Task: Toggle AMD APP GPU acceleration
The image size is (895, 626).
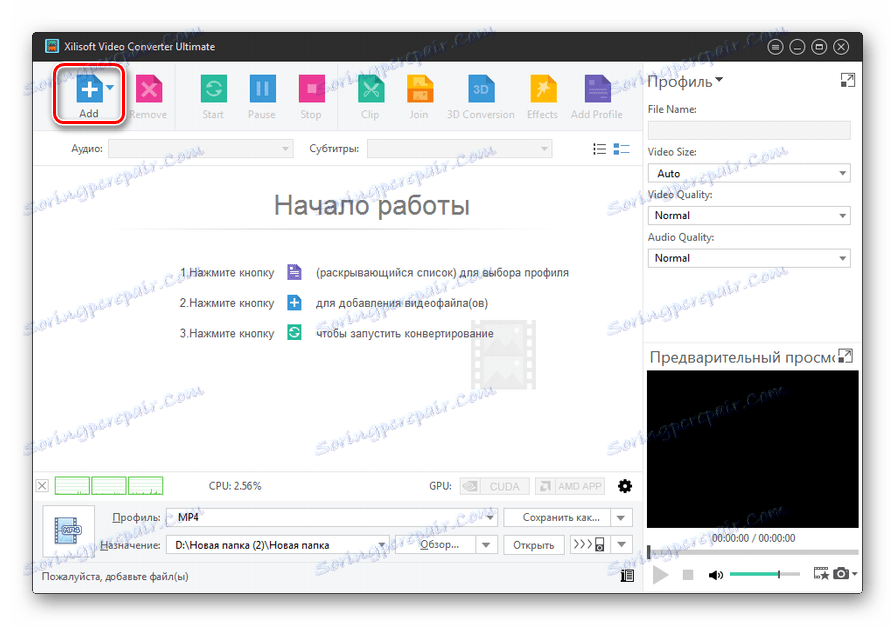Action: (570, 486)
